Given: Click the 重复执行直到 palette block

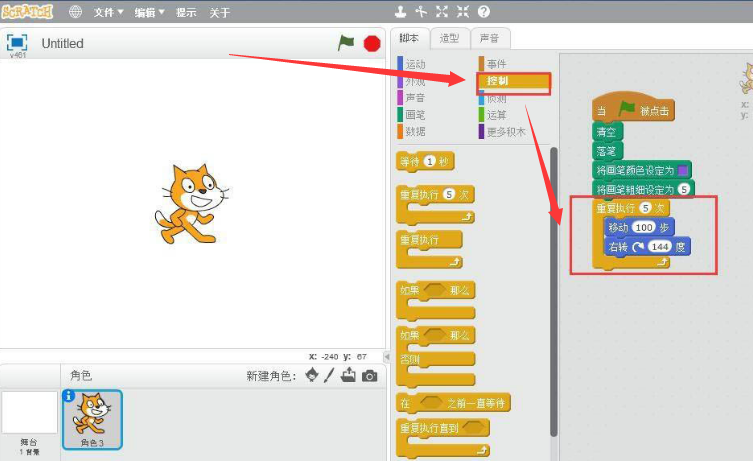Looking at the screenshot, I should 442,437.
